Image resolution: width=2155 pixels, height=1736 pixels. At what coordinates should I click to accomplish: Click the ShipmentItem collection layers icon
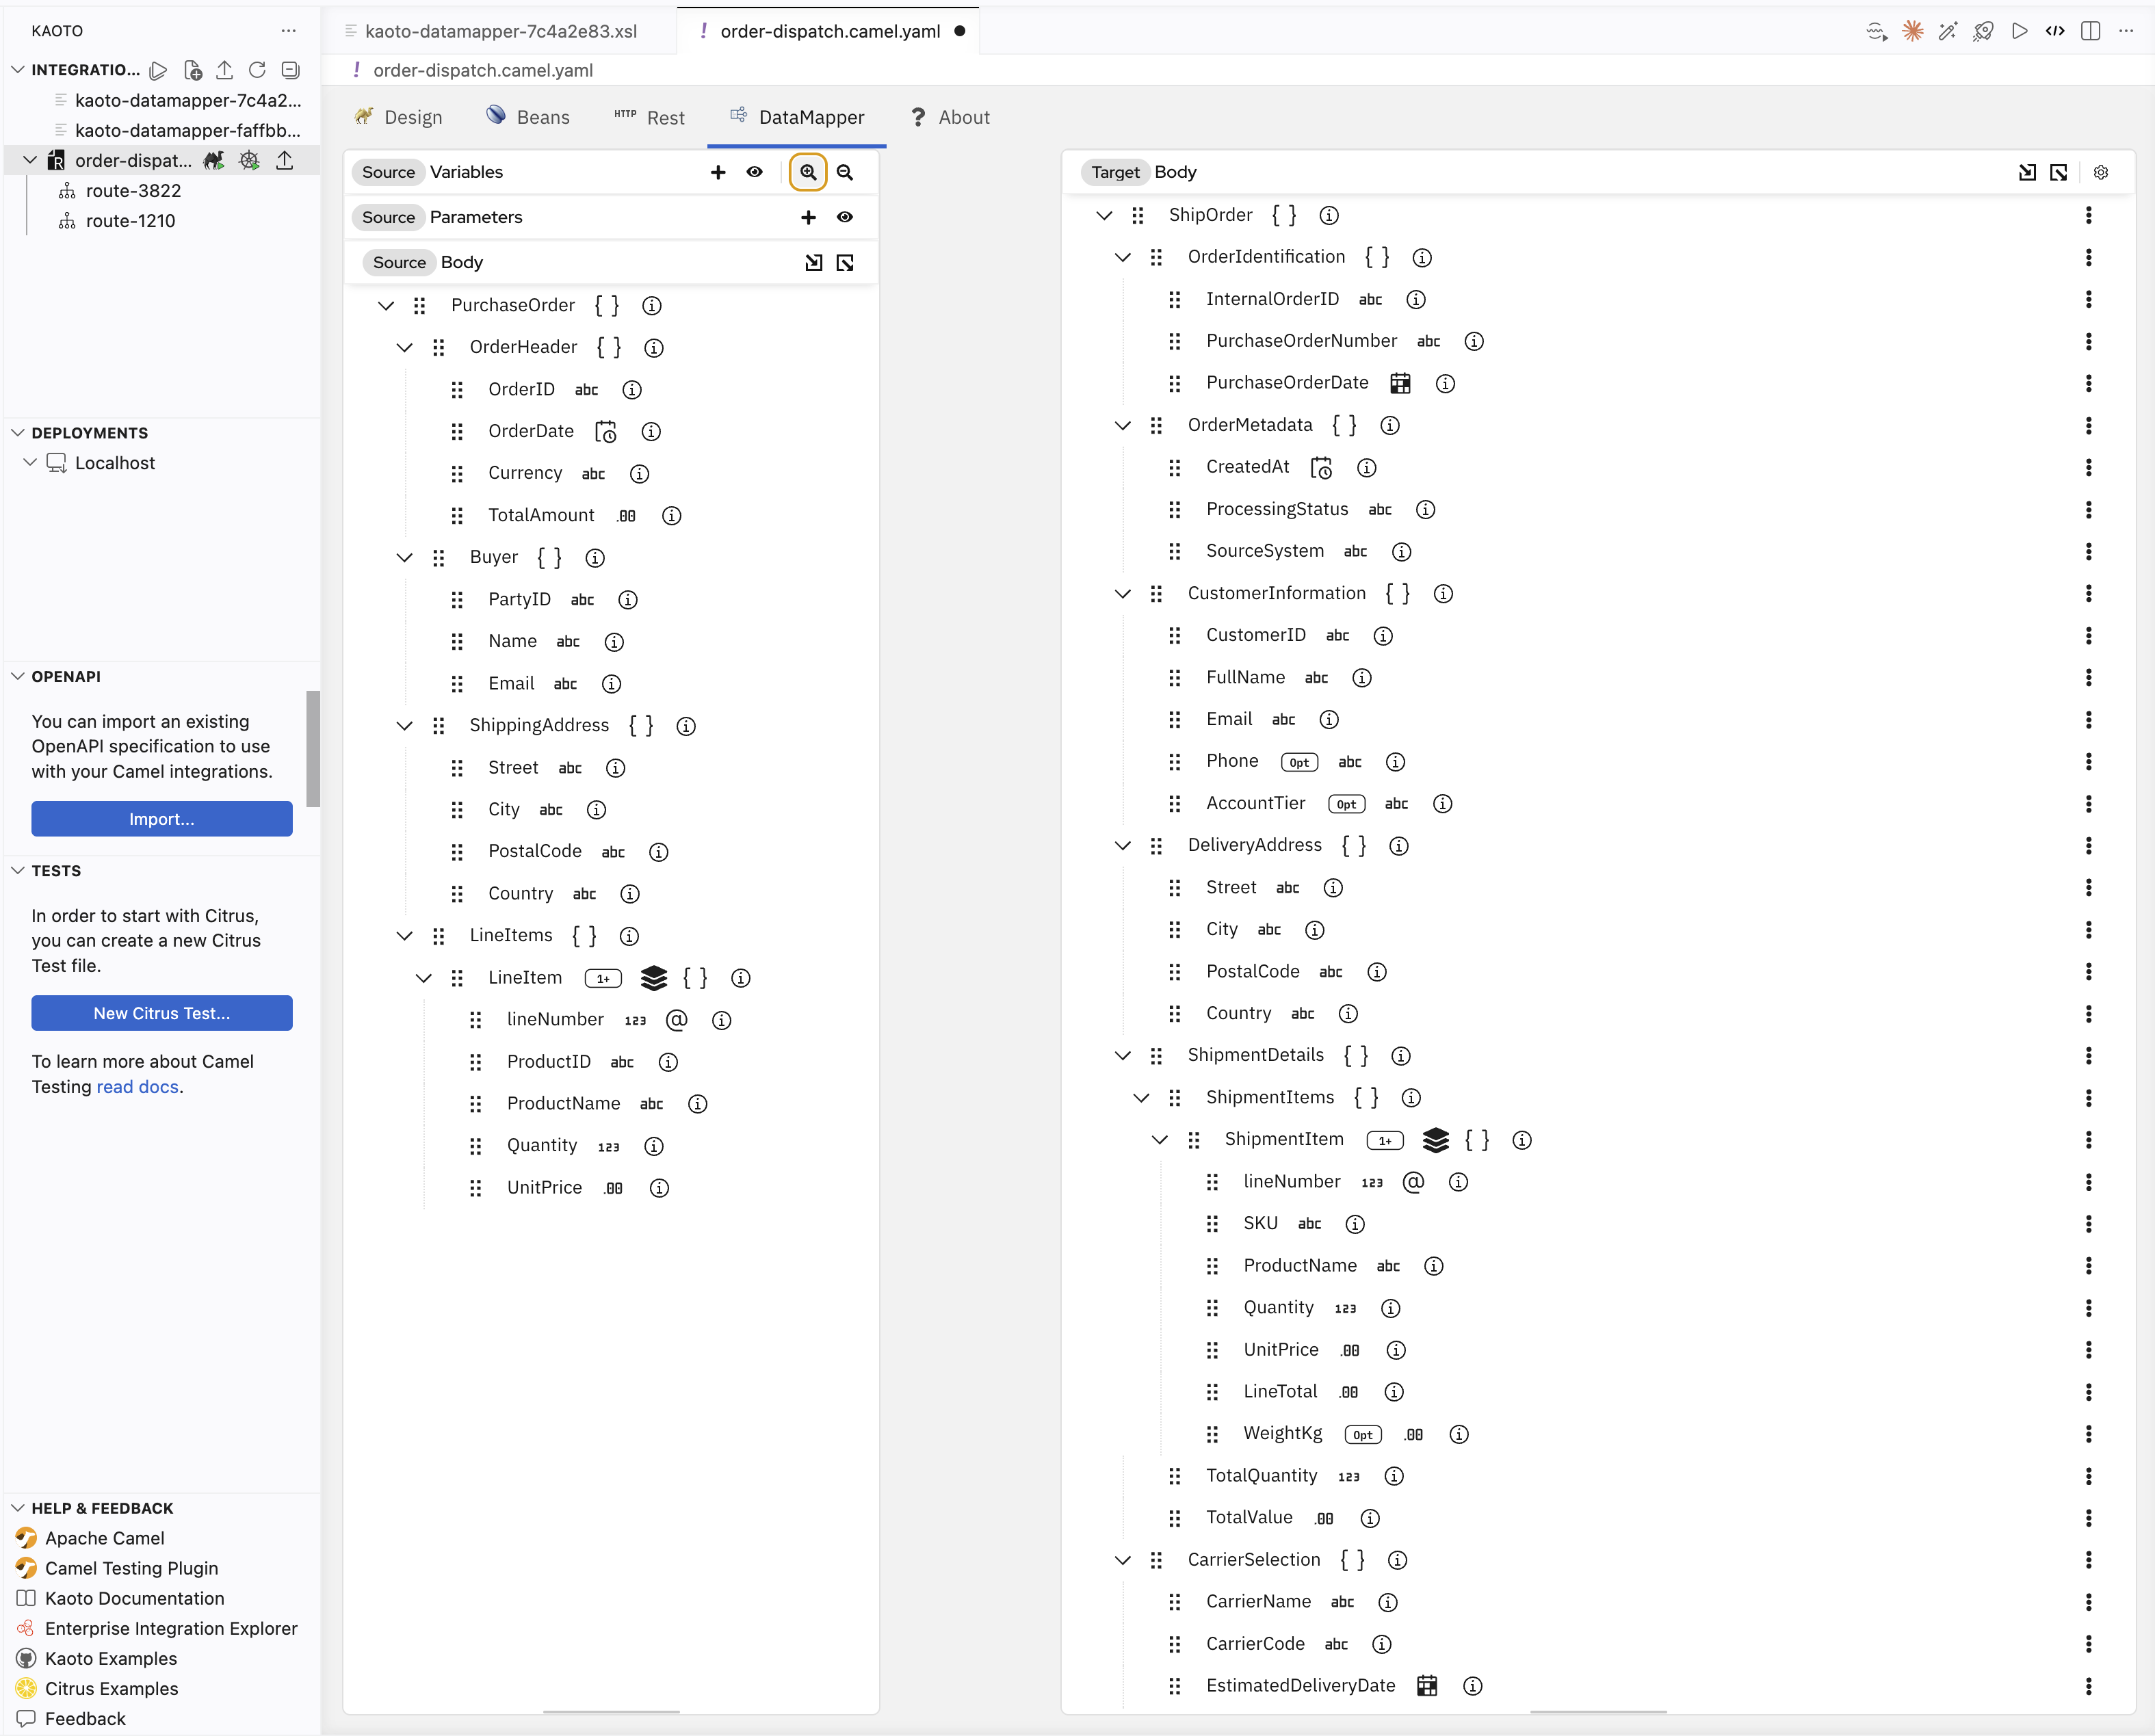tap(1435, 1139)
